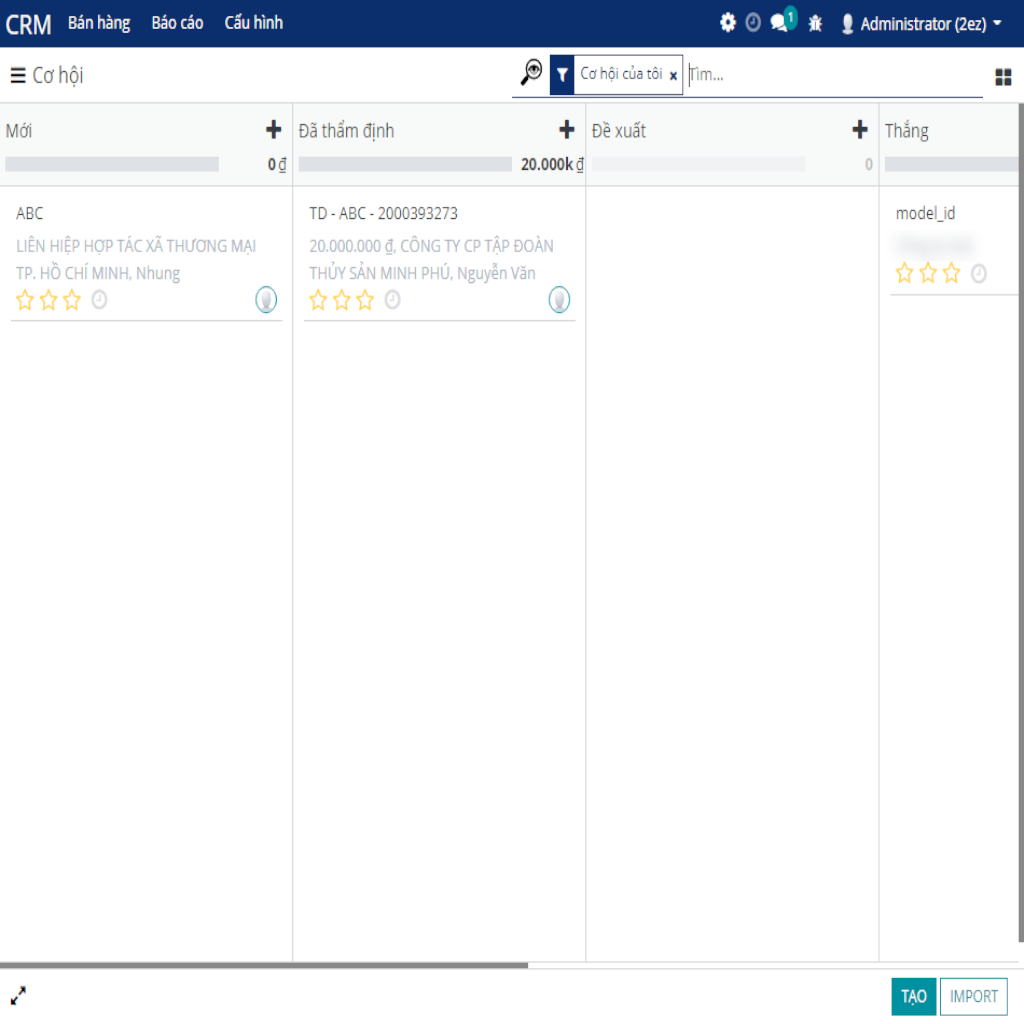
Task: Click the IMPORT button
Action: tap(973, 996)
